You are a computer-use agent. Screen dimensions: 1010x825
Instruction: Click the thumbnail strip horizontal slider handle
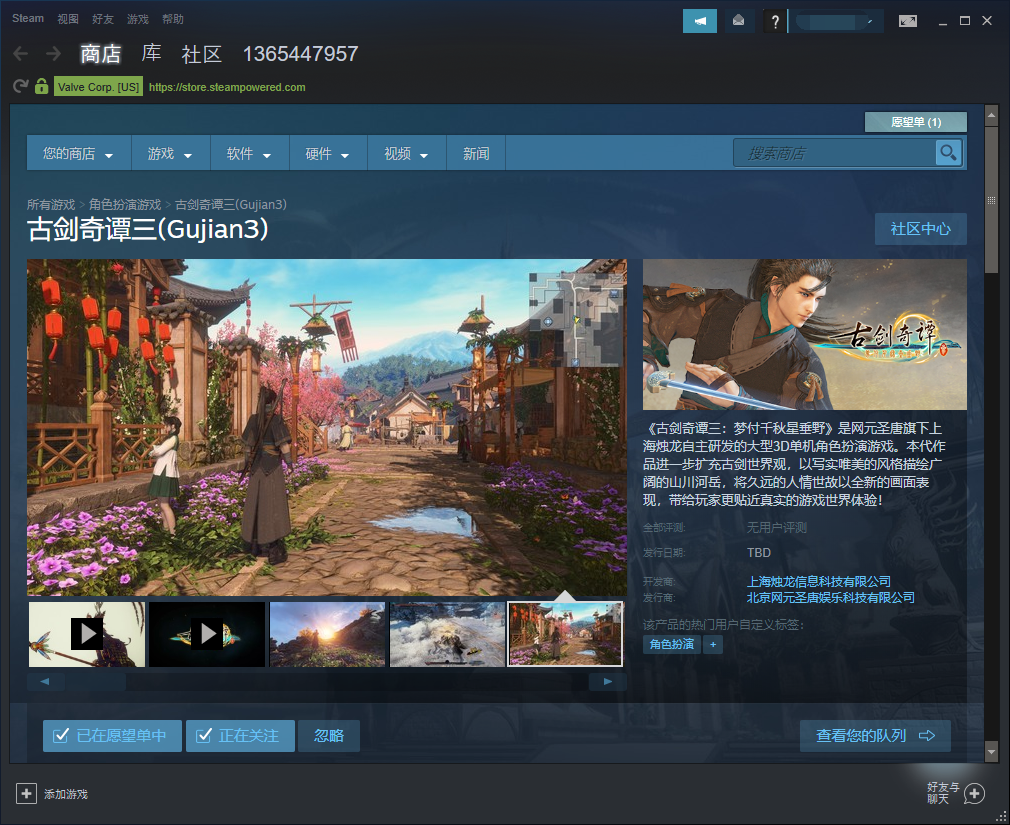coord(95,681)
